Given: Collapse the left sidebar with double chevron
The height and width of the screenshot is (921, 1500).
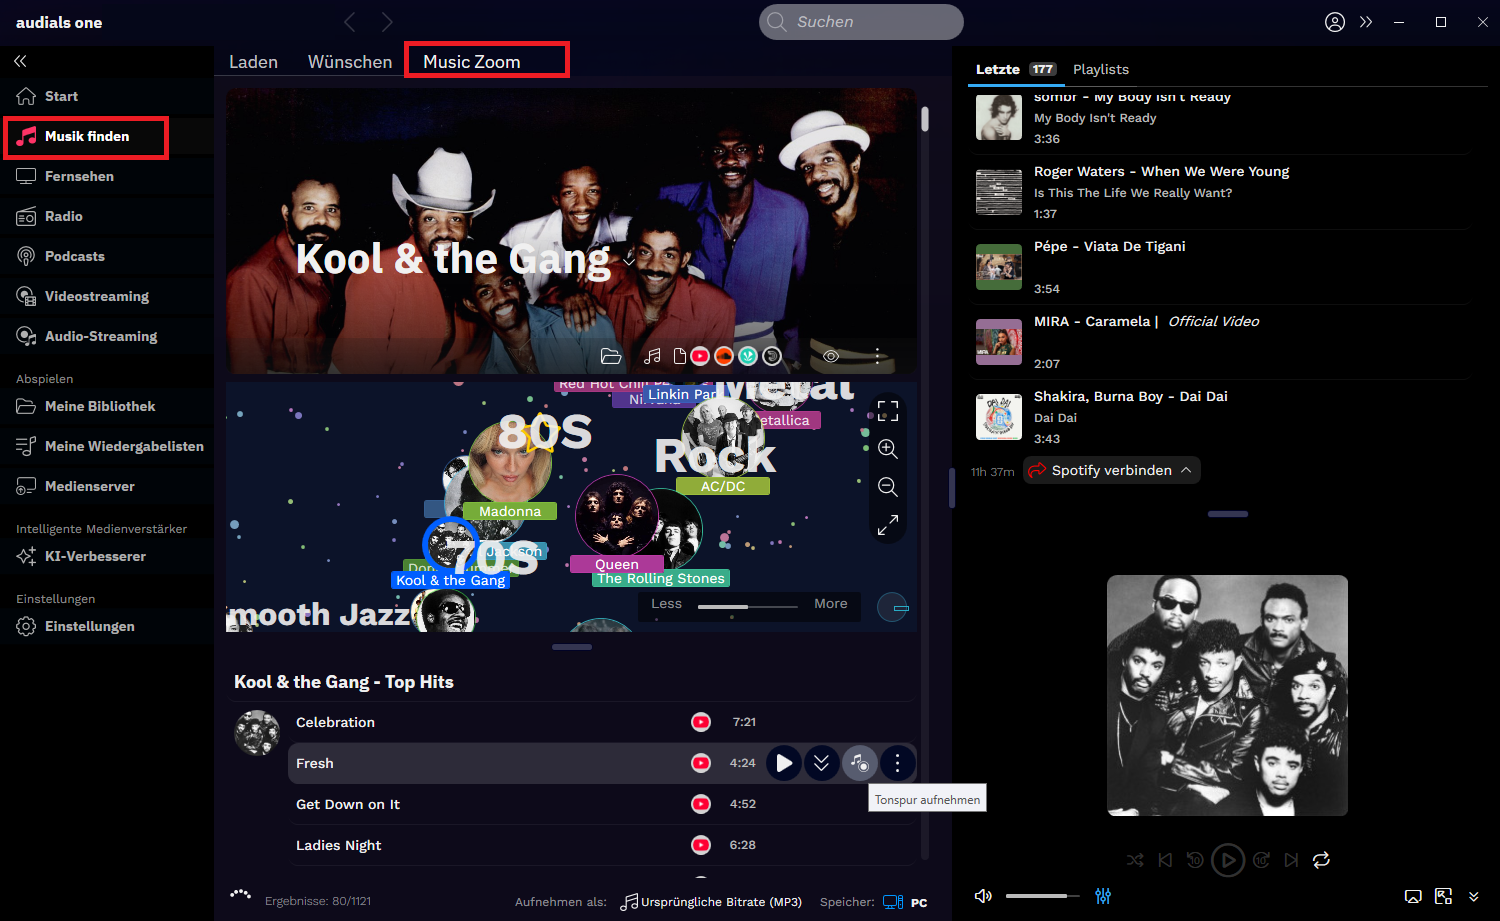Looking at the screenshot, I should point(20,61).
